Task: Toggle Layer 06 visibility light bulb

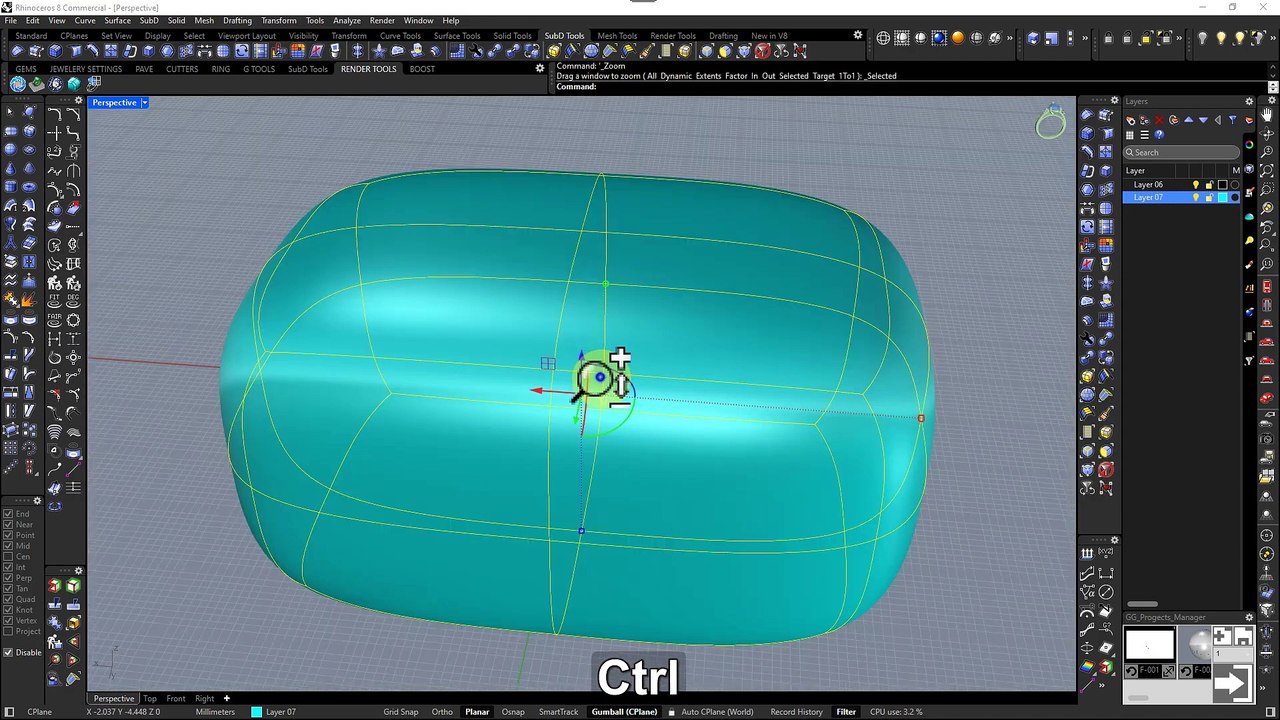Action: point(1196,184)
